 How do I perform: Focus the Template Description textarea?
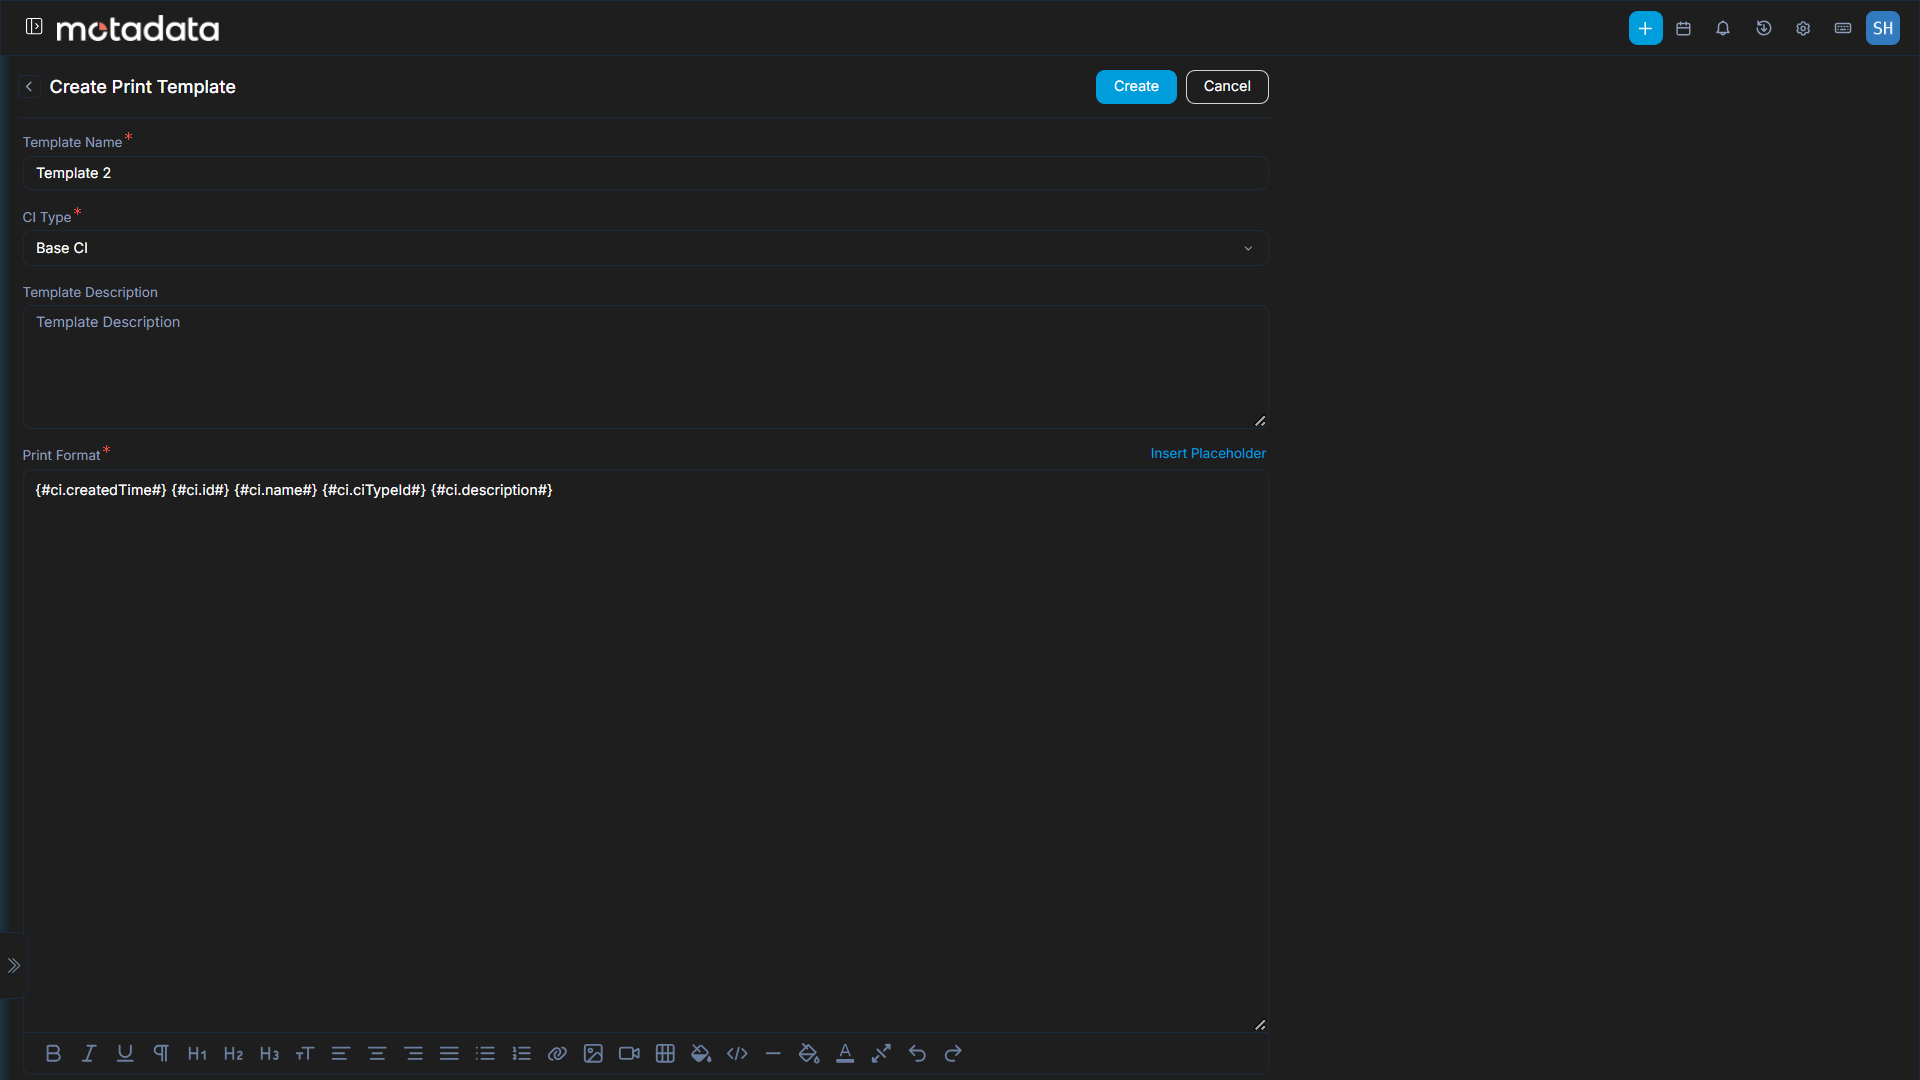(x=645, y=367)
